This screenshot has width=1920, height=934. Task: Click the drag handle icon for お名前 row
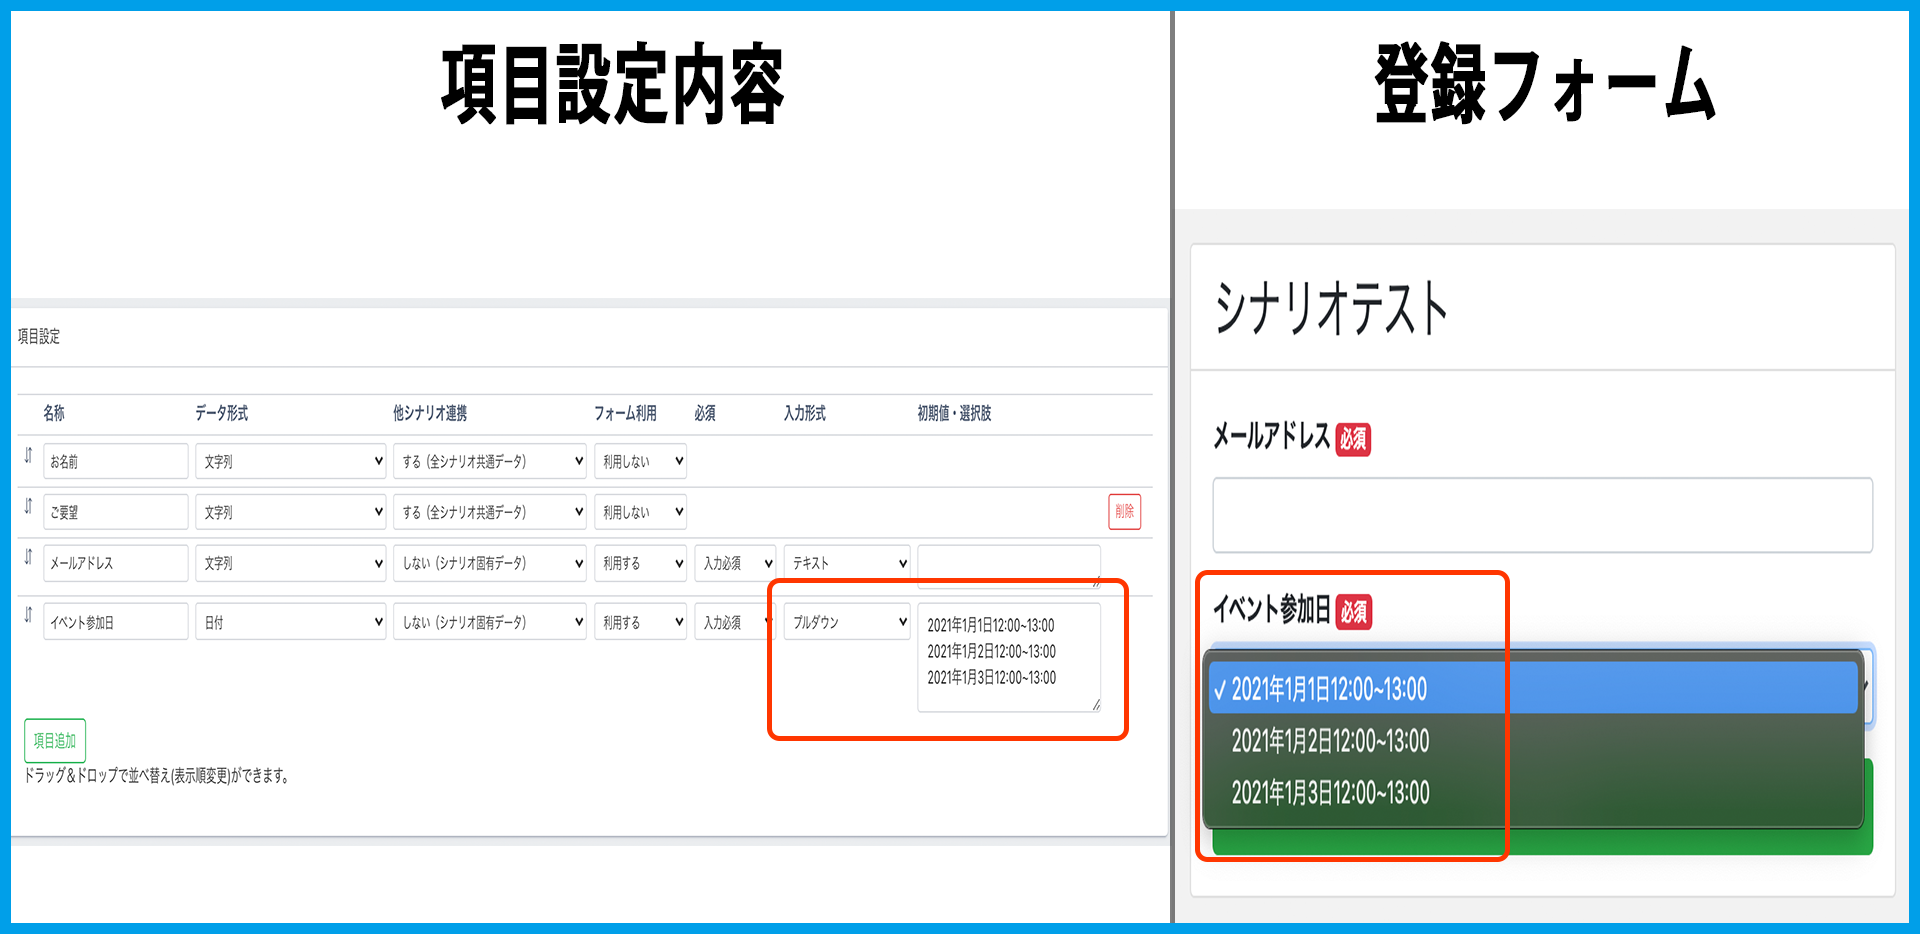(28, 456)
